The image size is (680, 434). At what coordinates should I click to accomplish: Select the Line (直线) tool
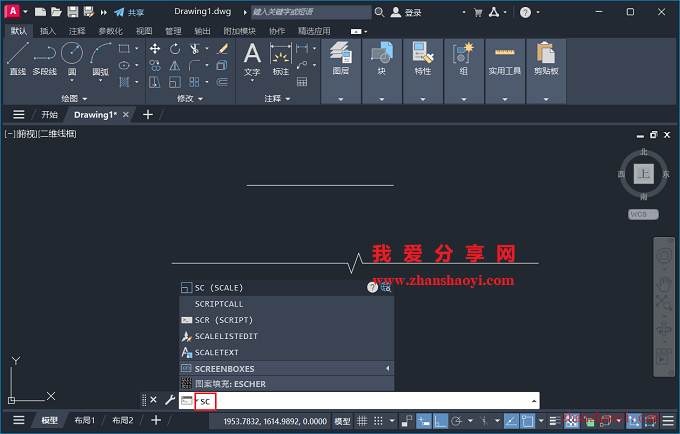click(x=18, y=59)
